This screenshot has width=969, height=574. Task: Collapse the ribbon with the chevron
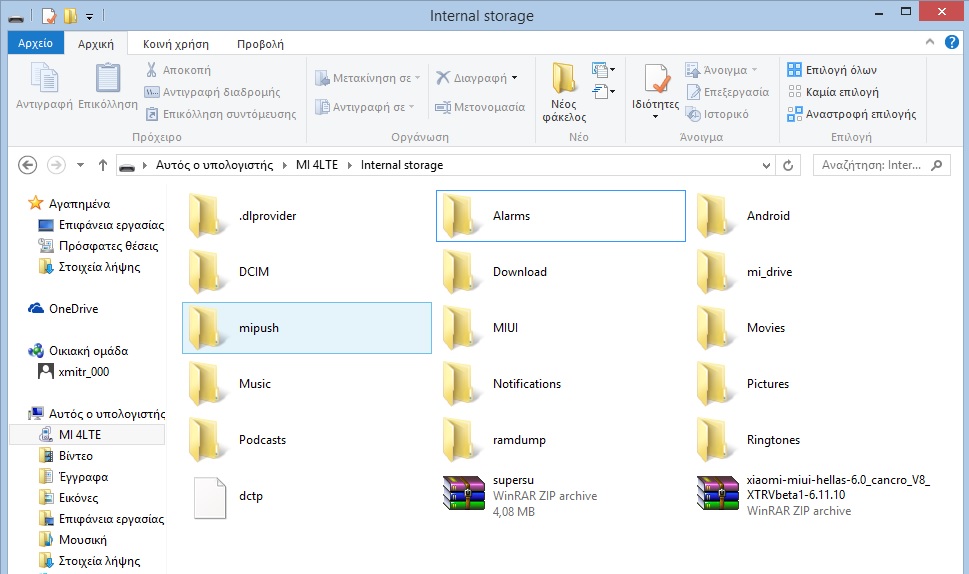929,43
